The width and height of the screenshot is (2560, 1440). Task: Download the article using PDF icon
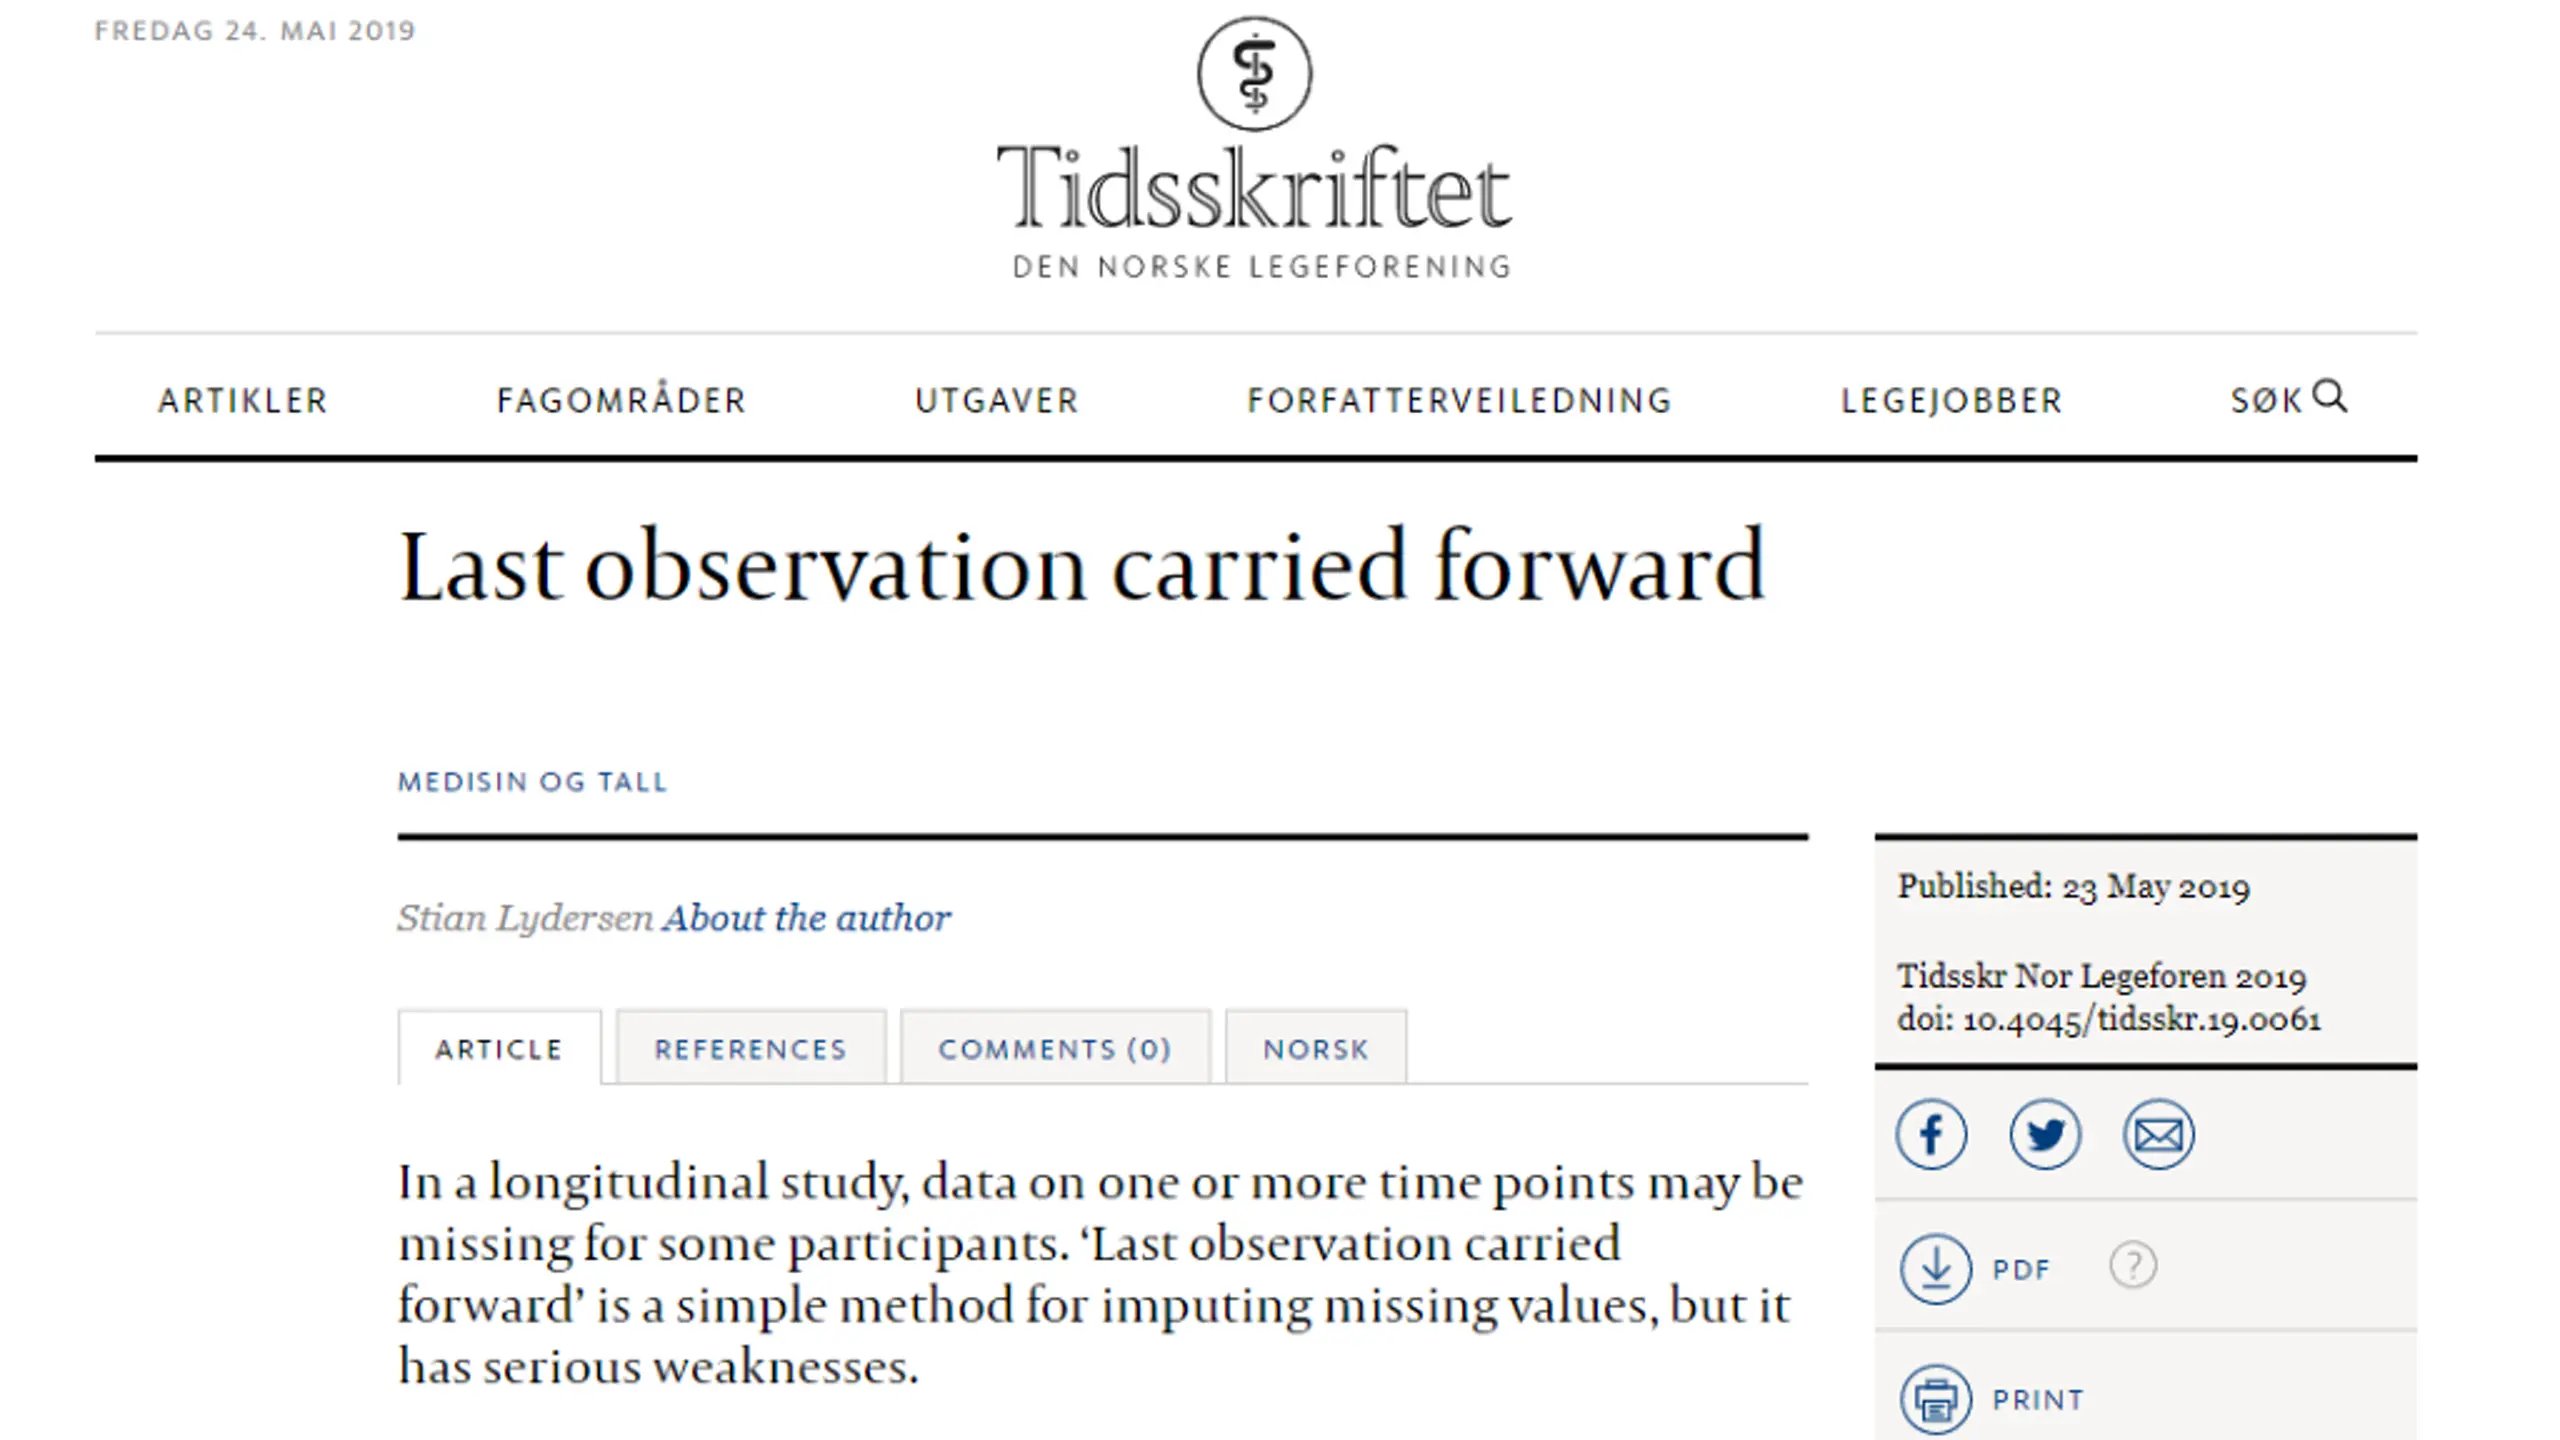[1936, 1268]
